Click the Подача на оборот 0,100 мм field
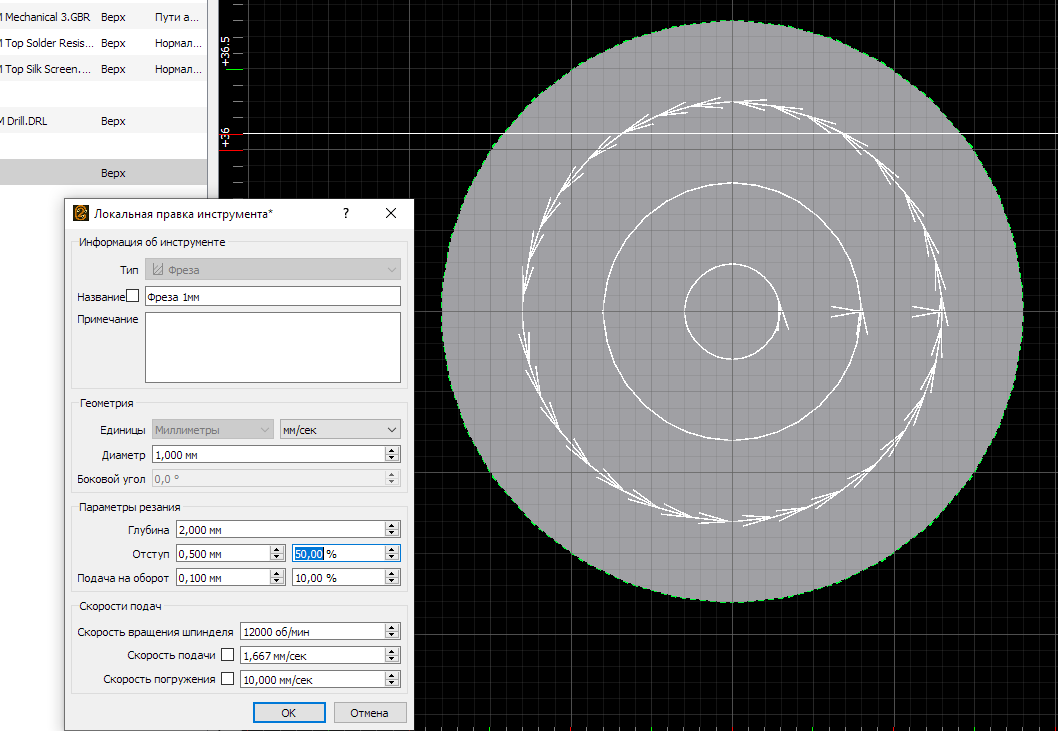 click(222, 578)
